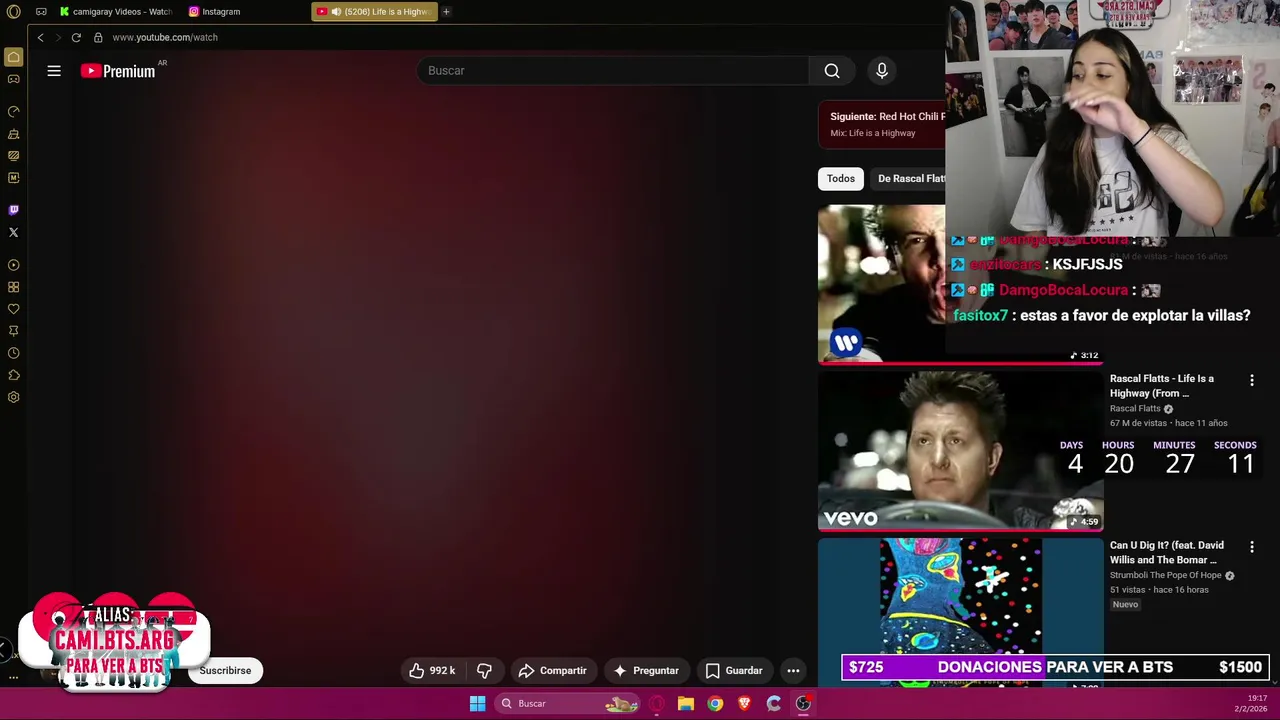Dislike the video with thumbs-down
1280x720 pixels.
484,671
